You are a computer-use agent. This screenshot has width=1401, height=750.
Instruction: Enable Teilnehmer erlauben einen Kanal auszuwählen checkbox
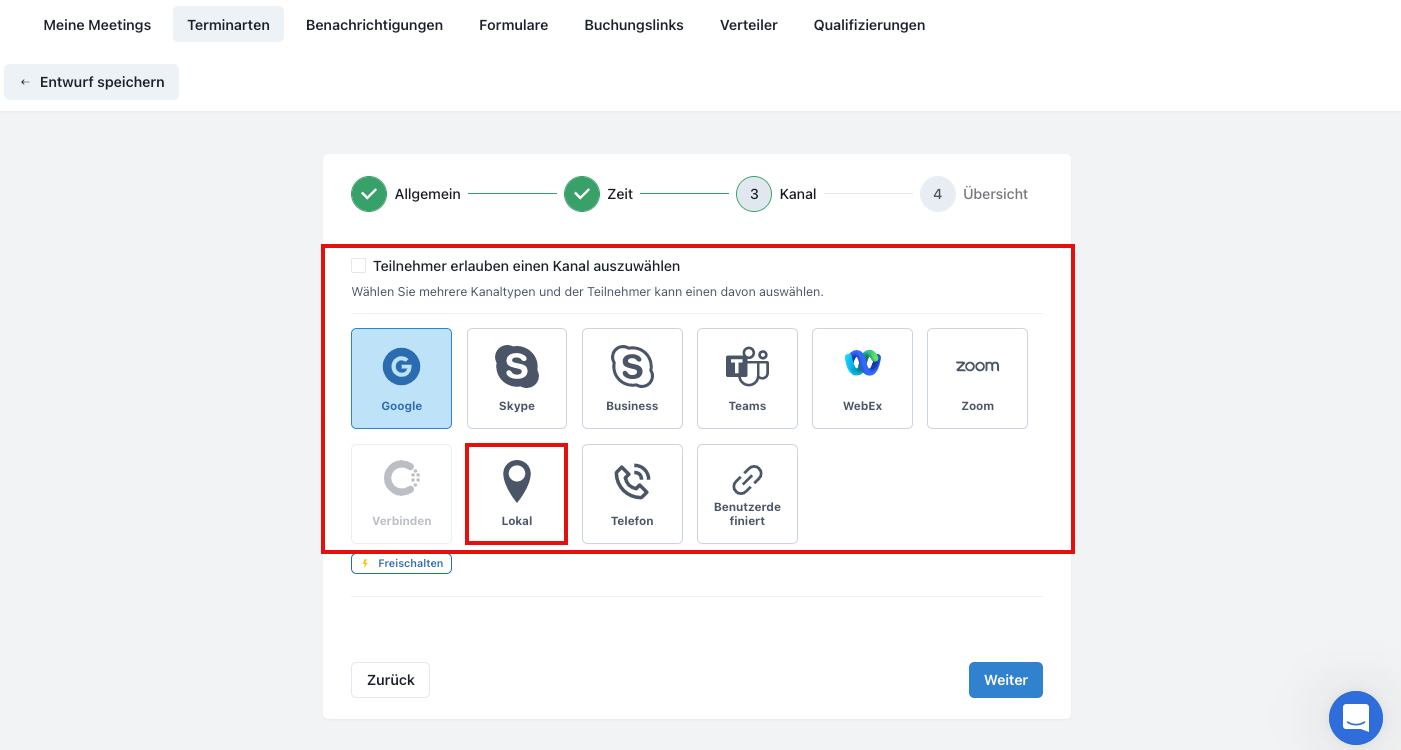coord(358,266)
